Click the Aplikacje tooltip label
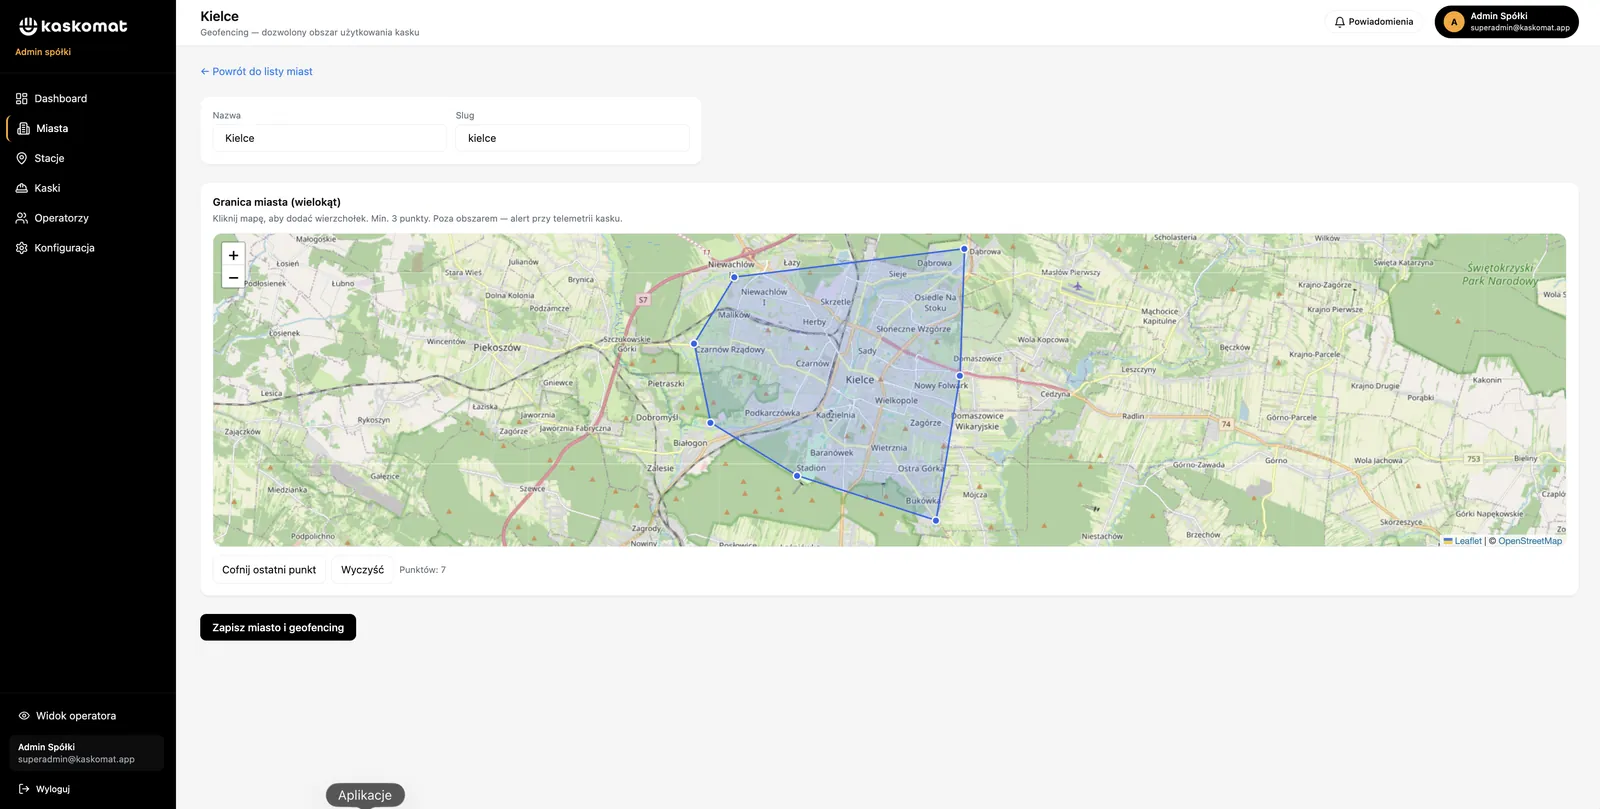1600x809 pixels. (x=365, y=795)
